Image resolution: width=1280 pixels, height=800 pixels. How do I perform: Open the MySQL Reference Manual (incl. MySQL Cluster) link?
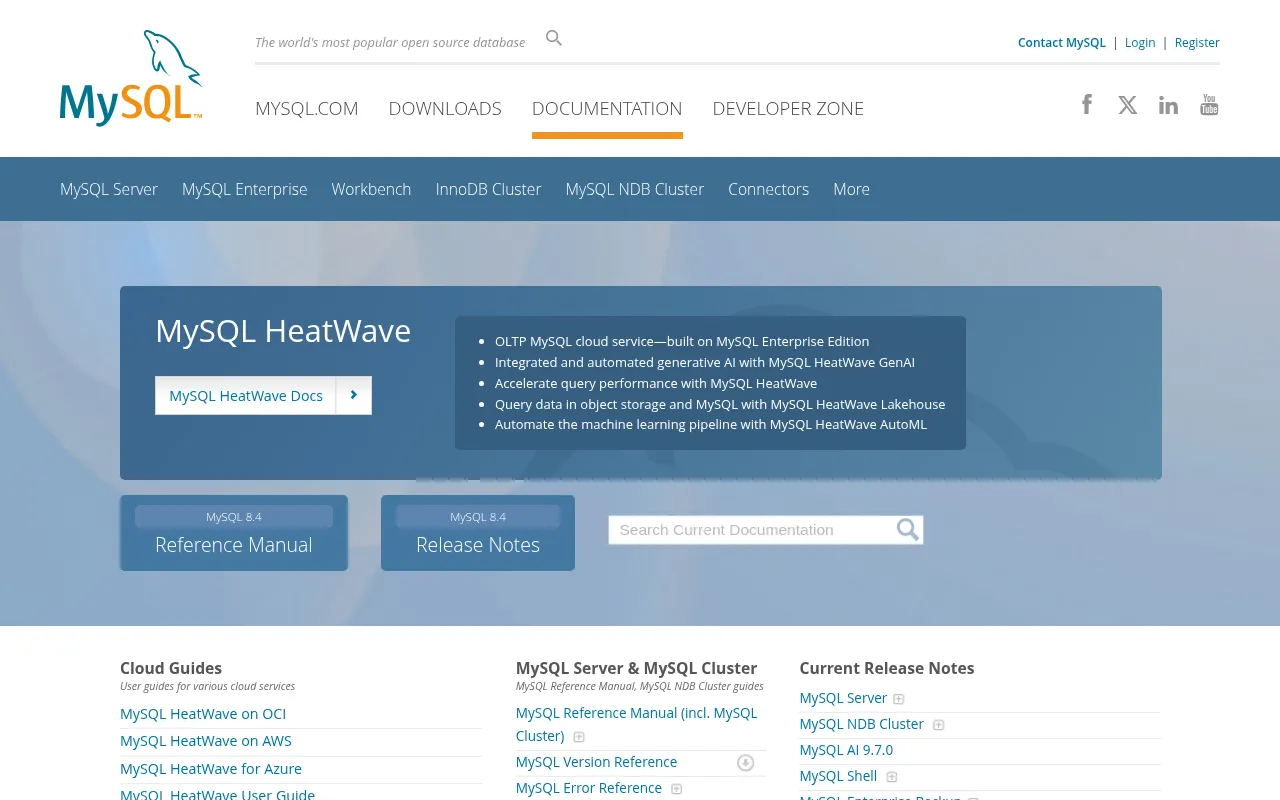(637, 724)
